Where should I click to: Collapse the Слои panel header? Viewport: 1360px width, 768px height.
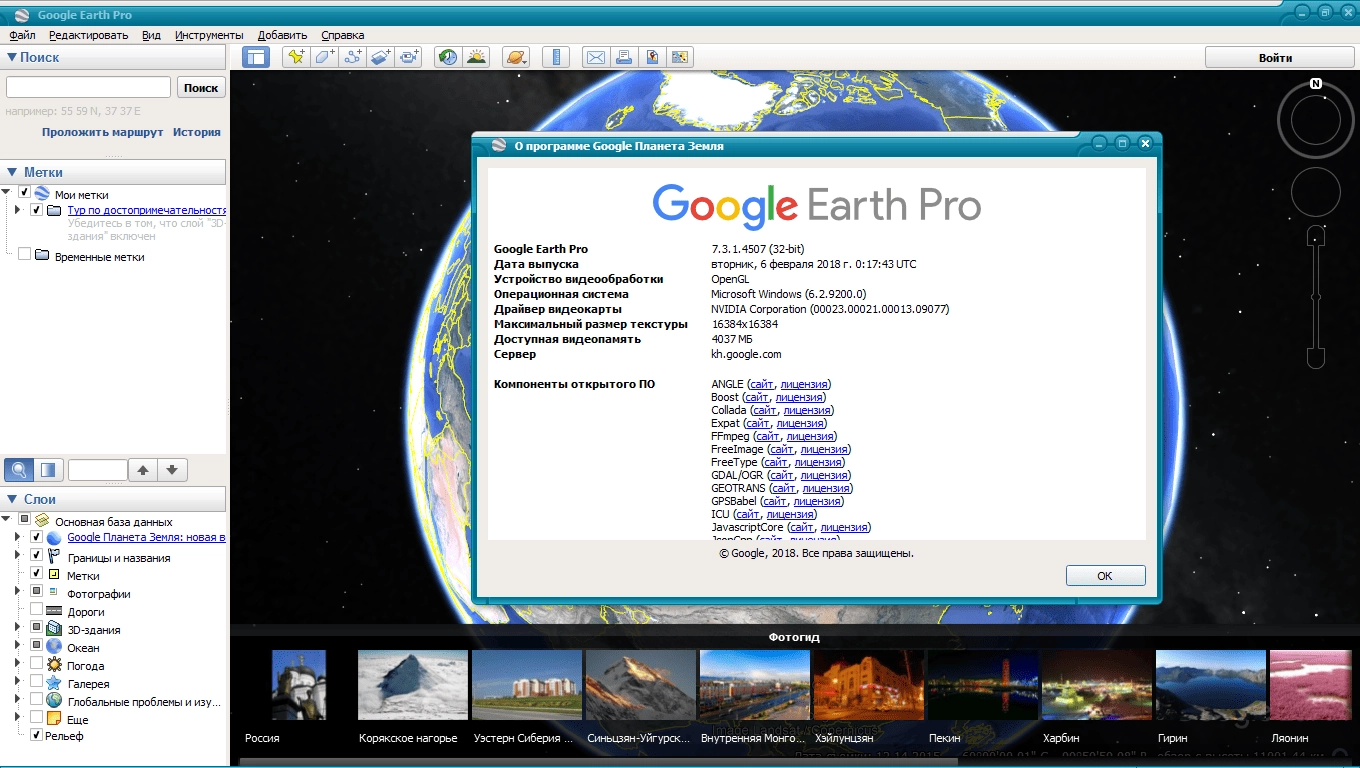[114, 499]
